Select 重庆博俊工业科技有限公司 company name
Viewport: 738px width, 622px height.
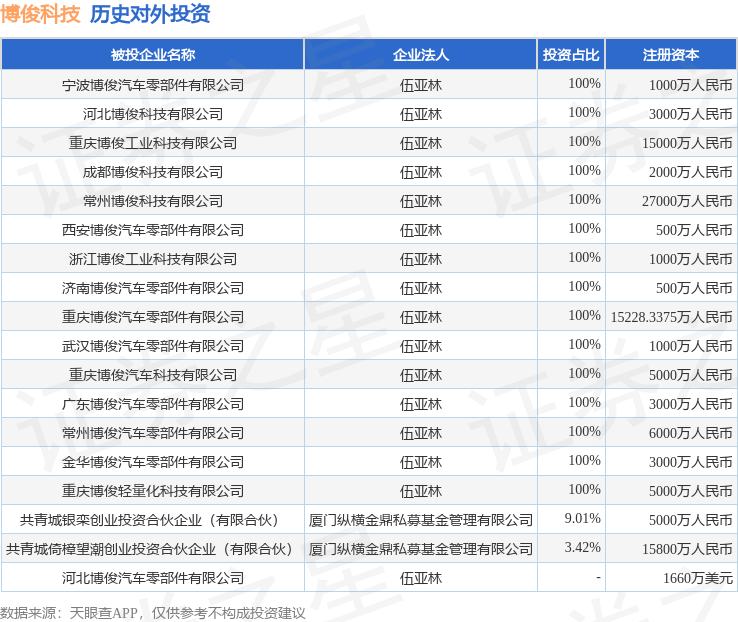(x=153, y=143)
